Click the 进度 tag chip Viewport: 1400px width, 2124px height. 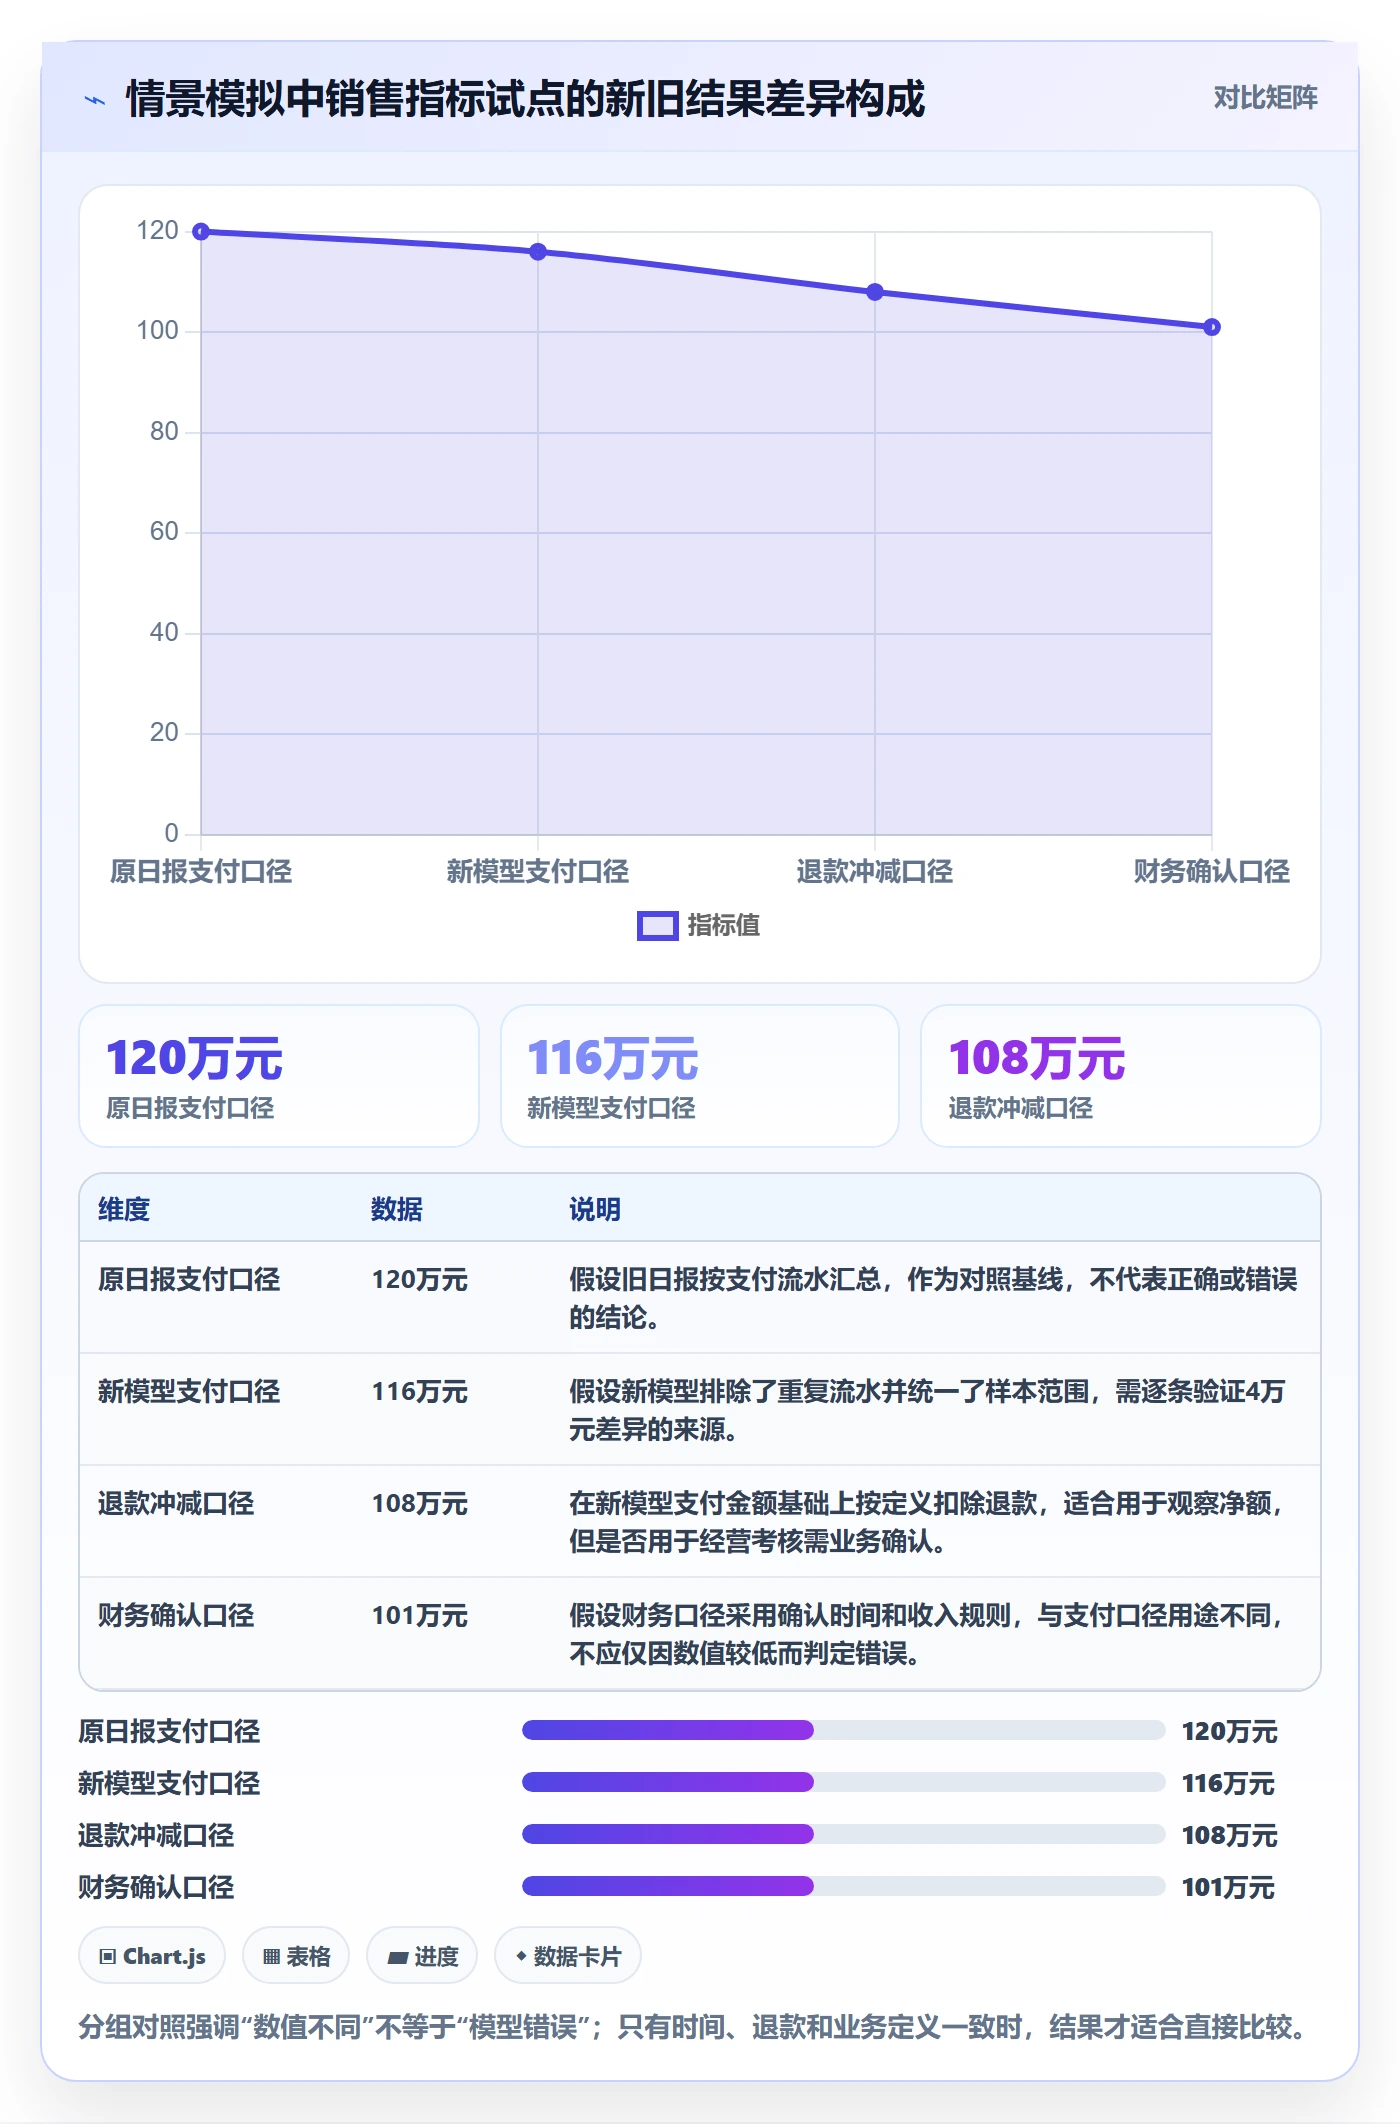422,1956
